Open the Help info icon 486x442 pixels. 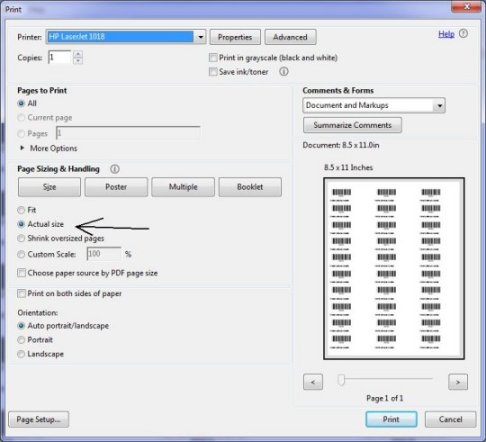(x=463, y=34)
